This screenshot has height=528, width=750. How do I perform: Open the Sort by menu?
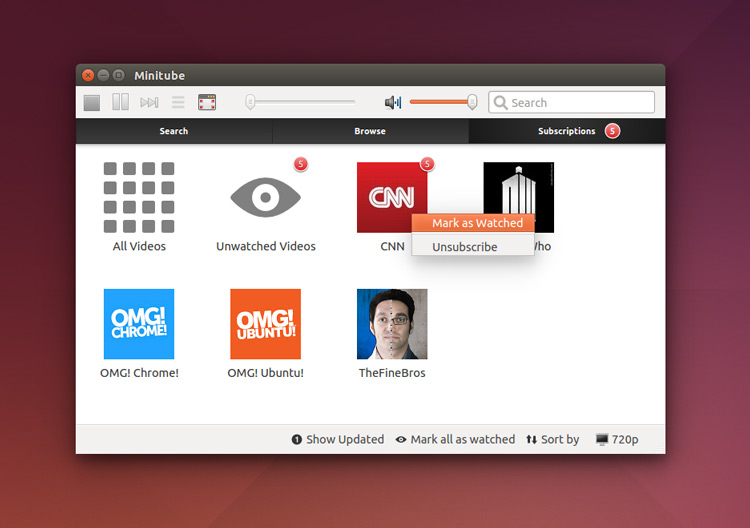tap(552, 439)
